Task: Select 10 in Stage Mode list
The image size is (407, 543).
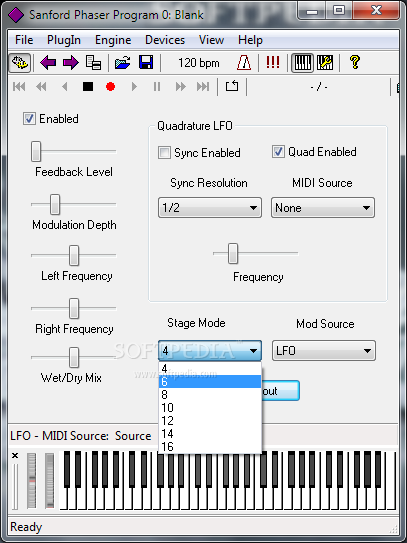Action: 210,408
